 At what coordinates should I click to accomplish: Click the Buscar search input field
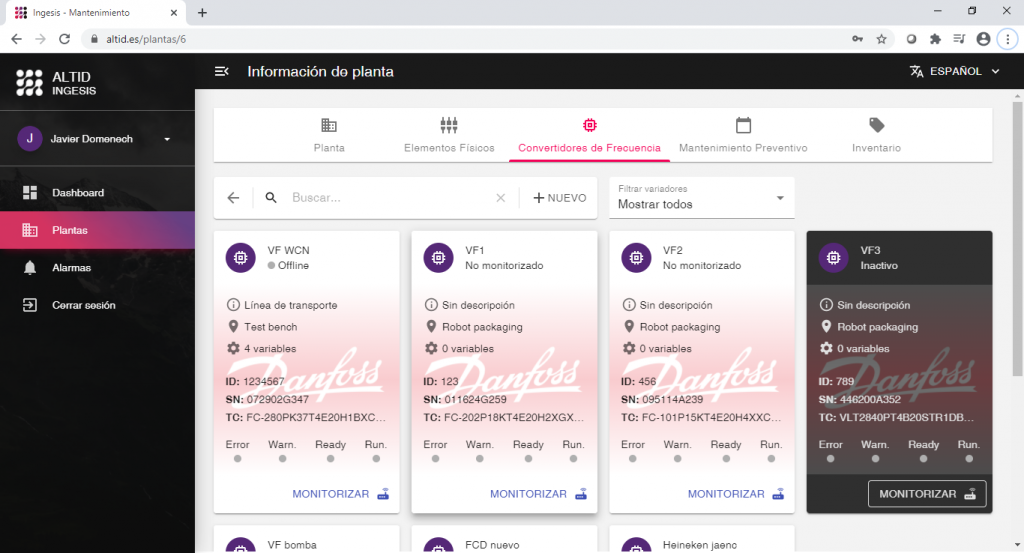pyautogui.click(x=390, y=198)
